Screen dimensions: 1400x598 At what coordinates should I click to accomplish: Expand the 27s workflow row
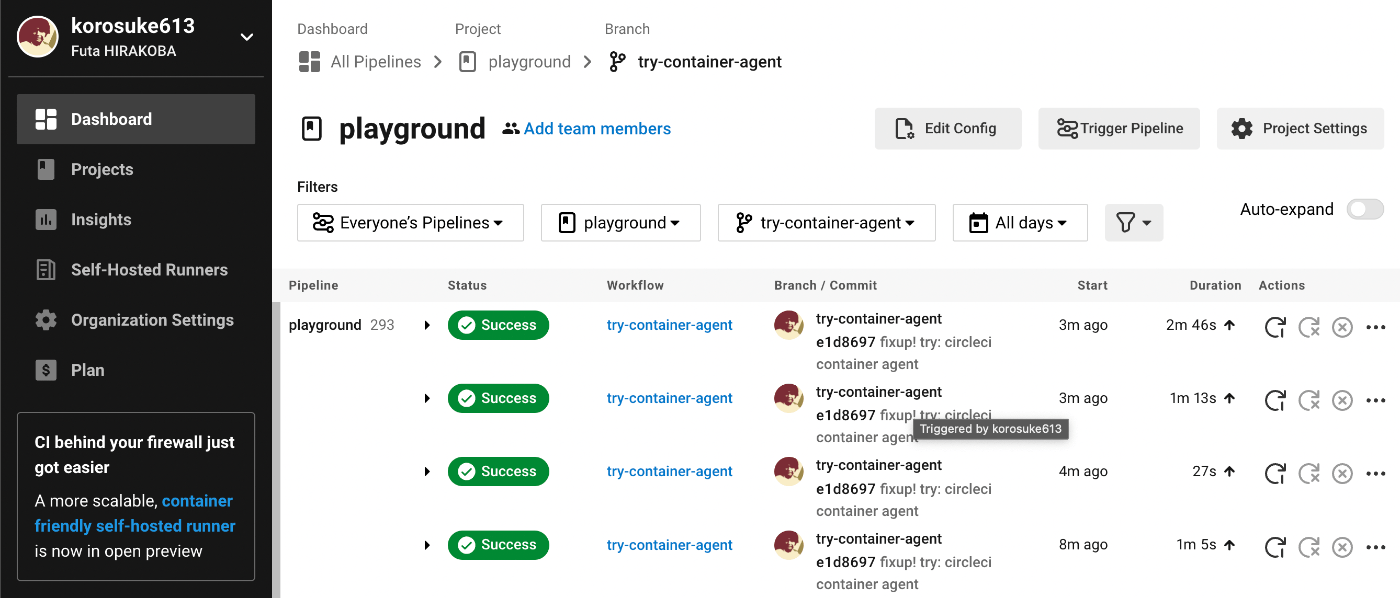pos(427,471)
